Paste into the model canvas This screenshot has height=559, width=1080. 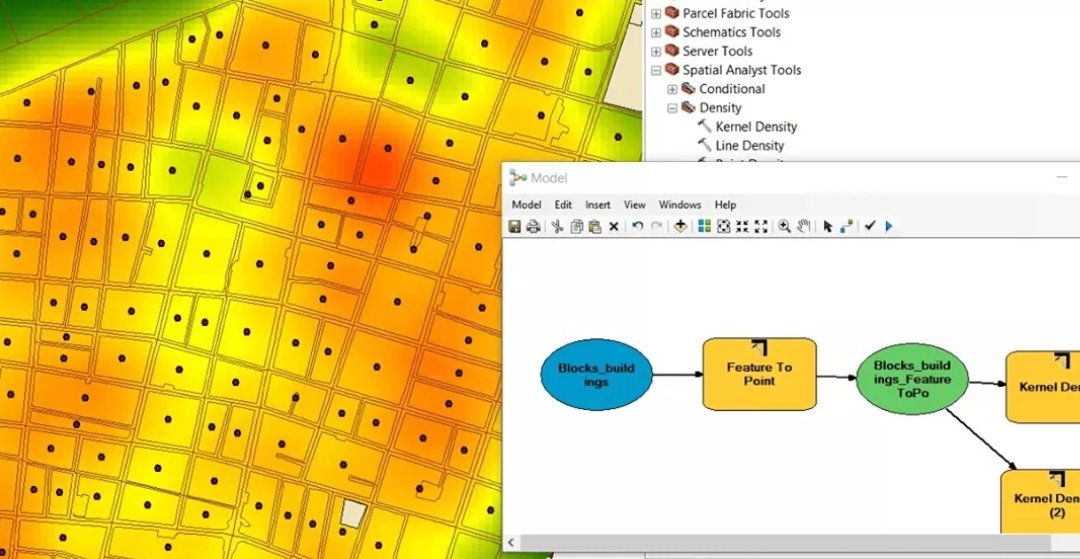[595, 226]
